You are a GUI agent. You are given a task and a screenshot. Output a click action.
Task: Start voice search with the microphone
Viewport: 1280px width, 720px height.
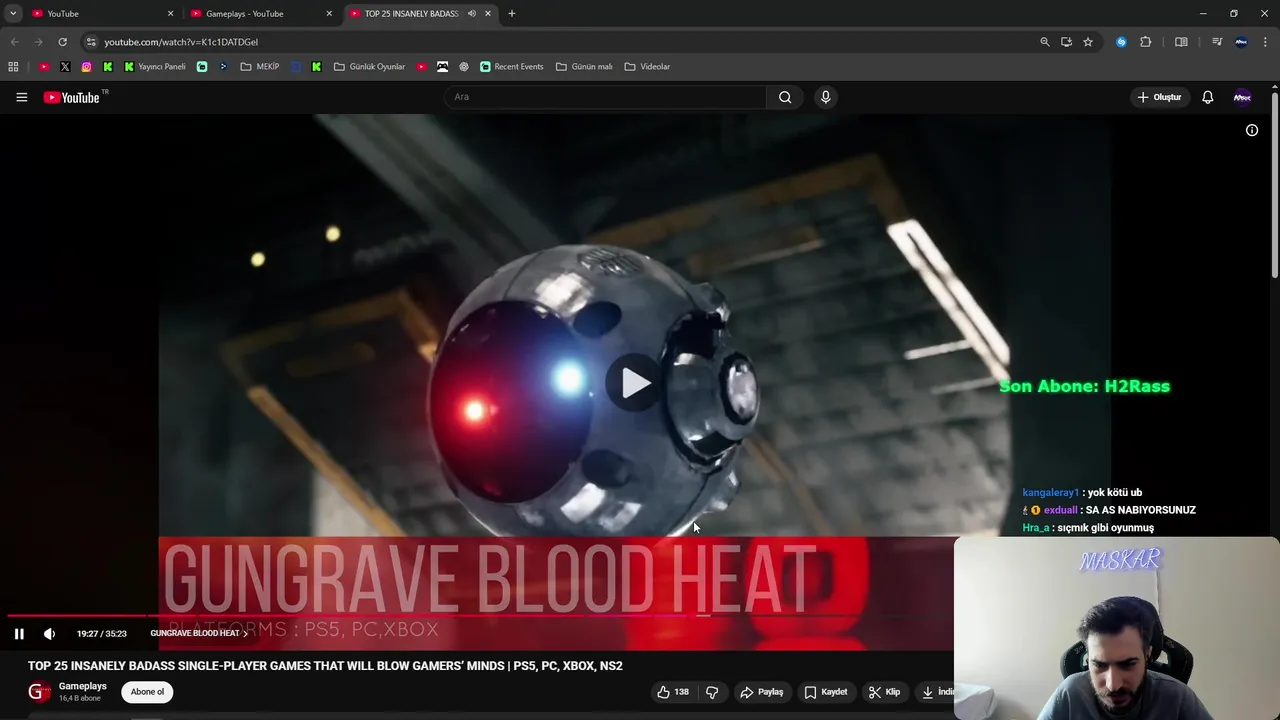[x=825, y=97]
